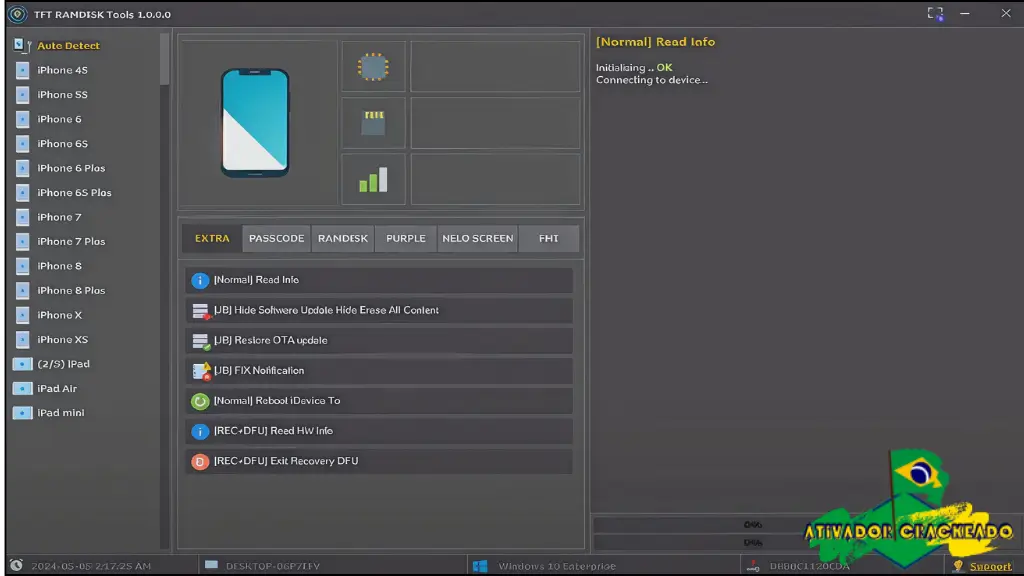
Task: Click the iPhone X device icon
Action: pos(22,315)
